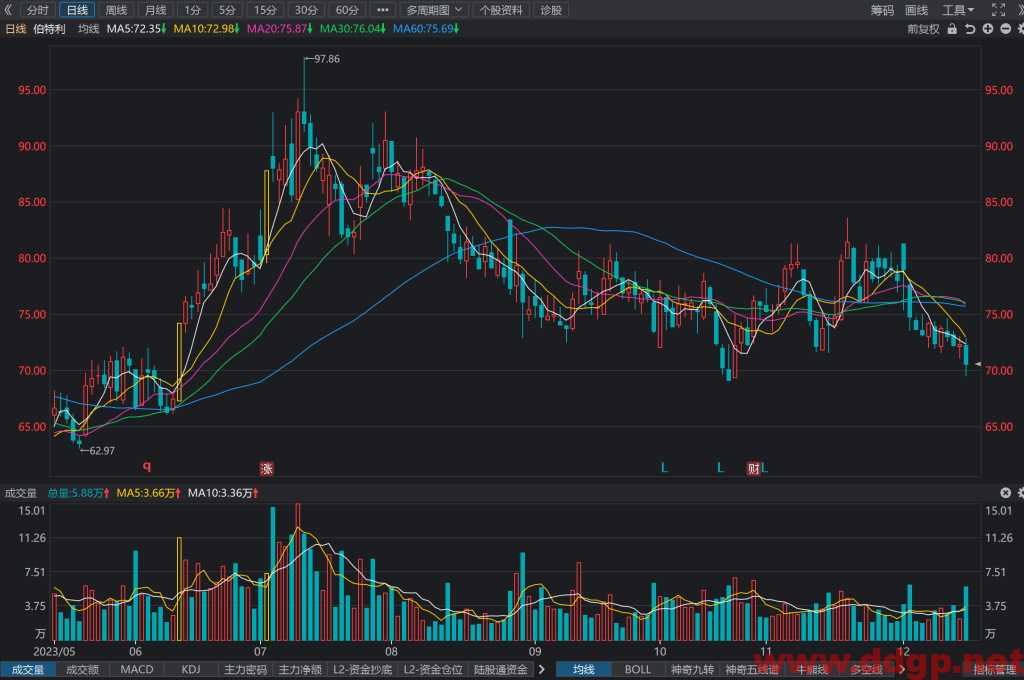Click the 2023/05 date label on the axis
1024x680 pixels.
pyautogui.click(x=54, y=651)
